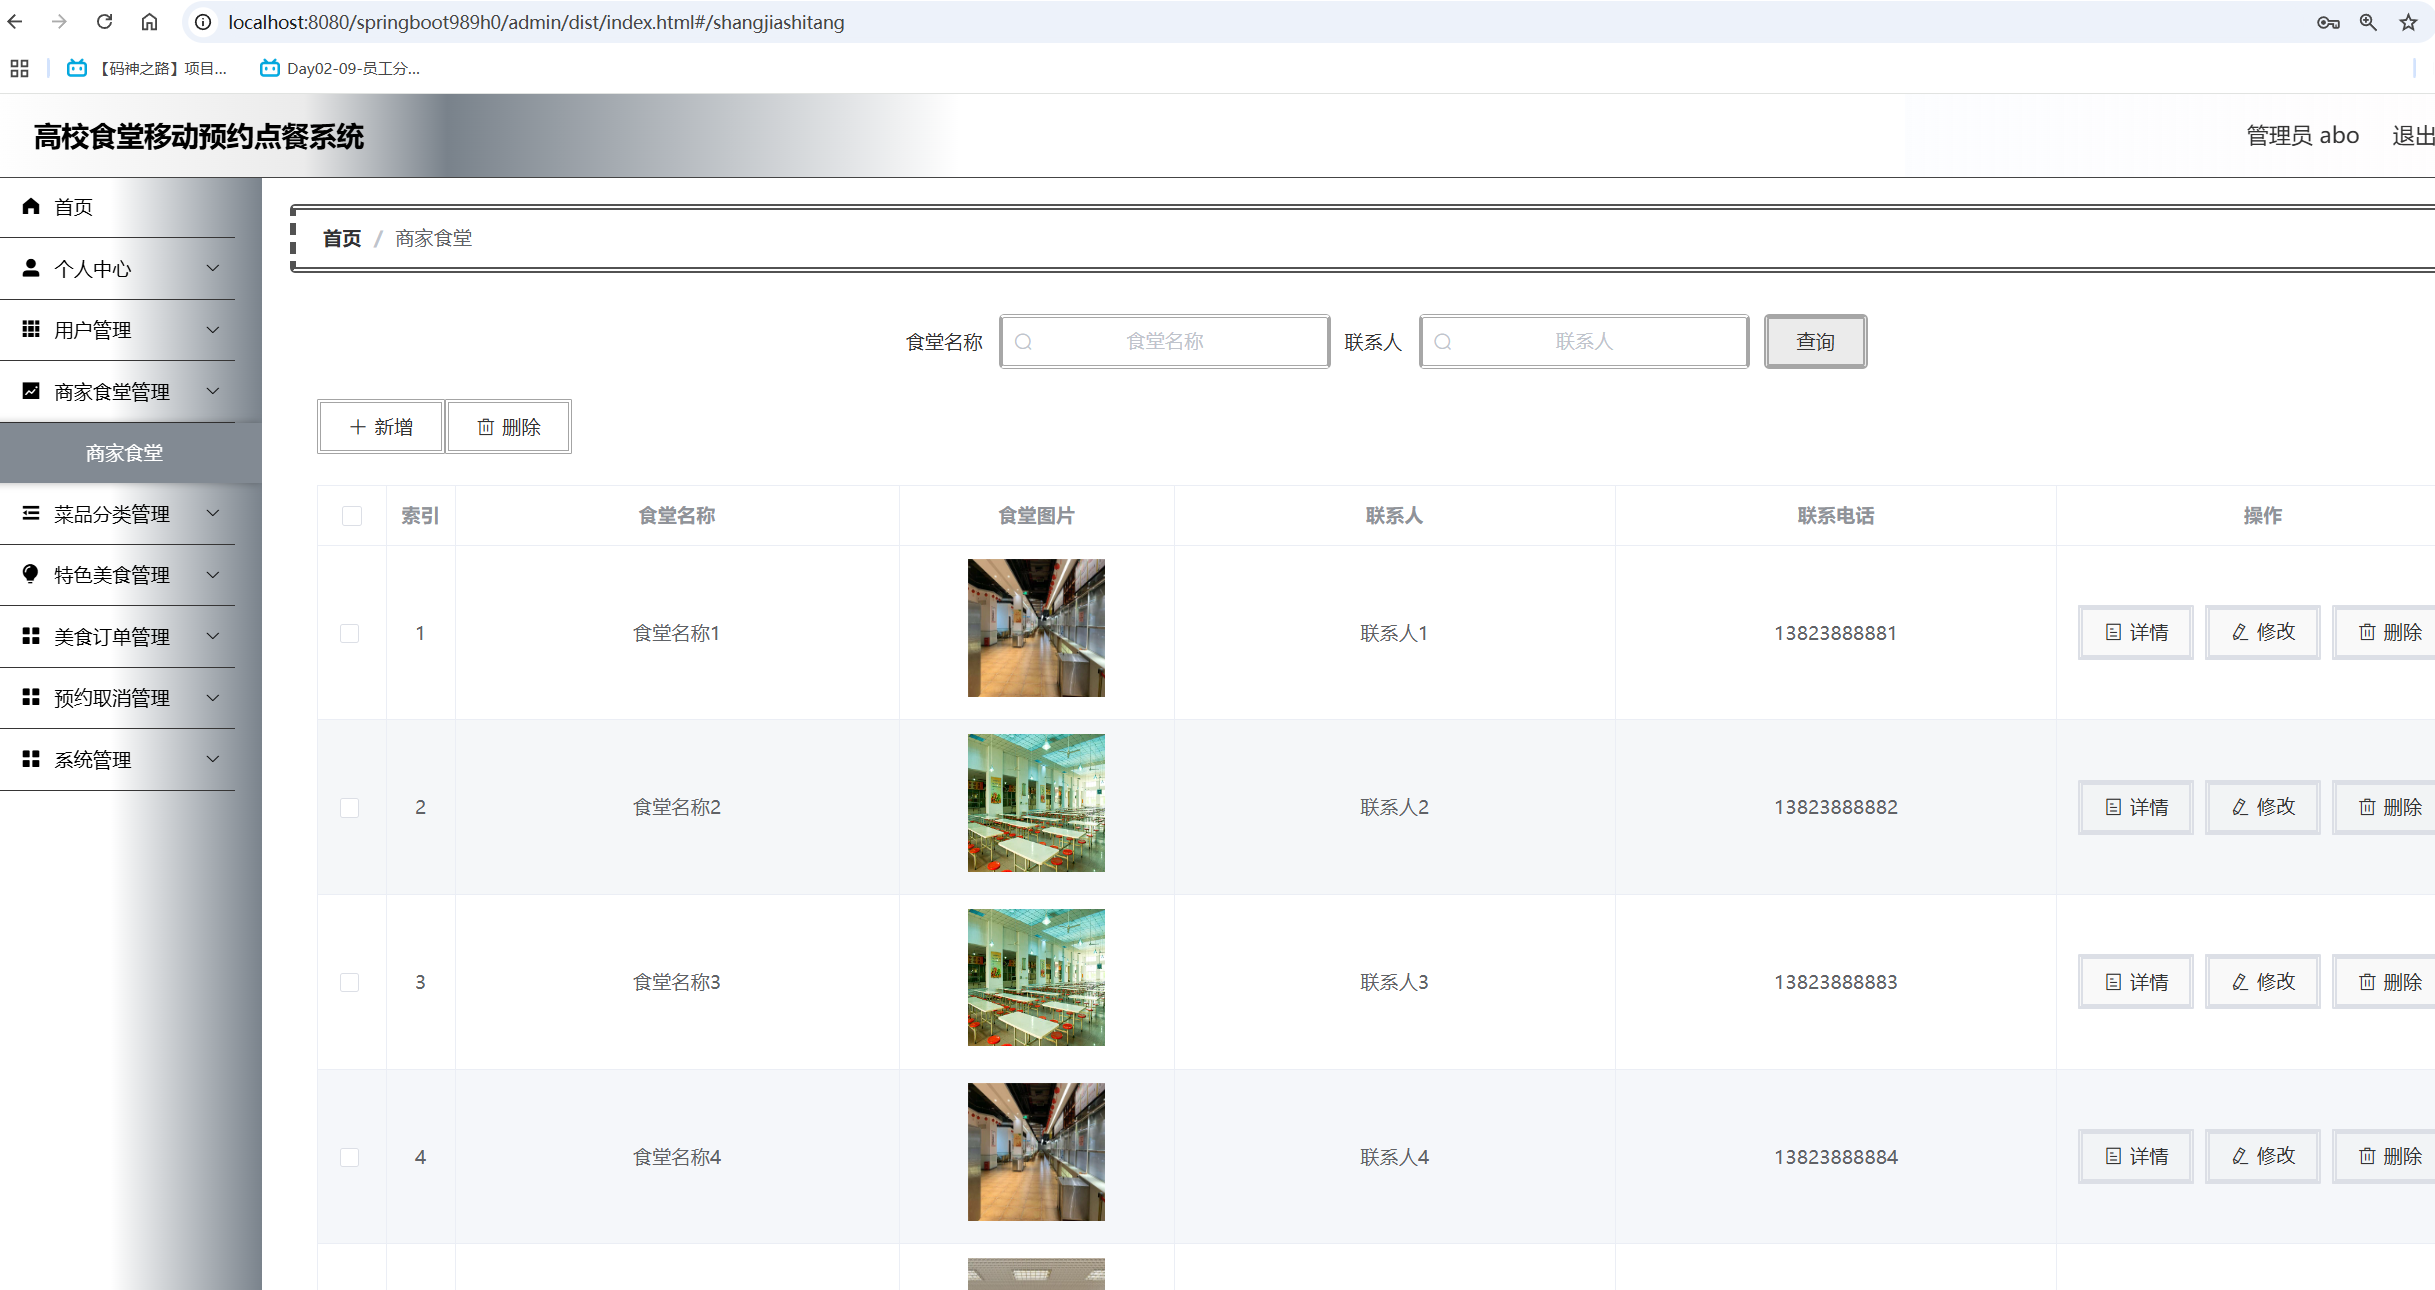Open the zoom magnifier icon in address bar
This screenshot has width=2435, height=1290.
2368,22
